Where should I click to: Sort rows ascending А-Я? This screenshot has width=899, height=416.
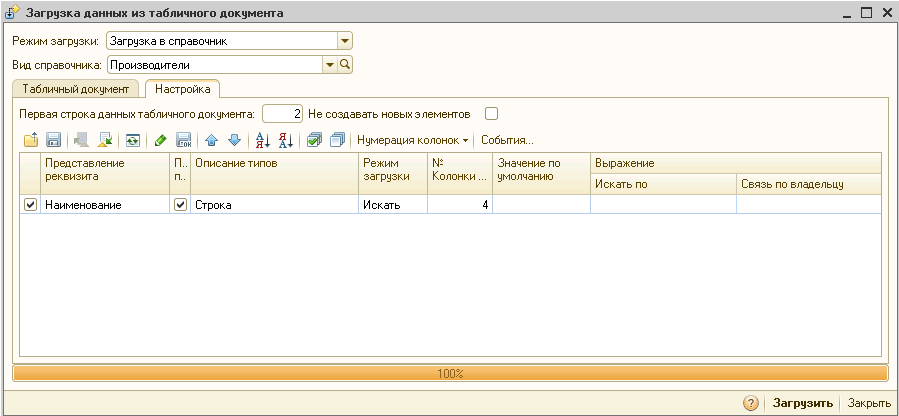coord(263,140)
